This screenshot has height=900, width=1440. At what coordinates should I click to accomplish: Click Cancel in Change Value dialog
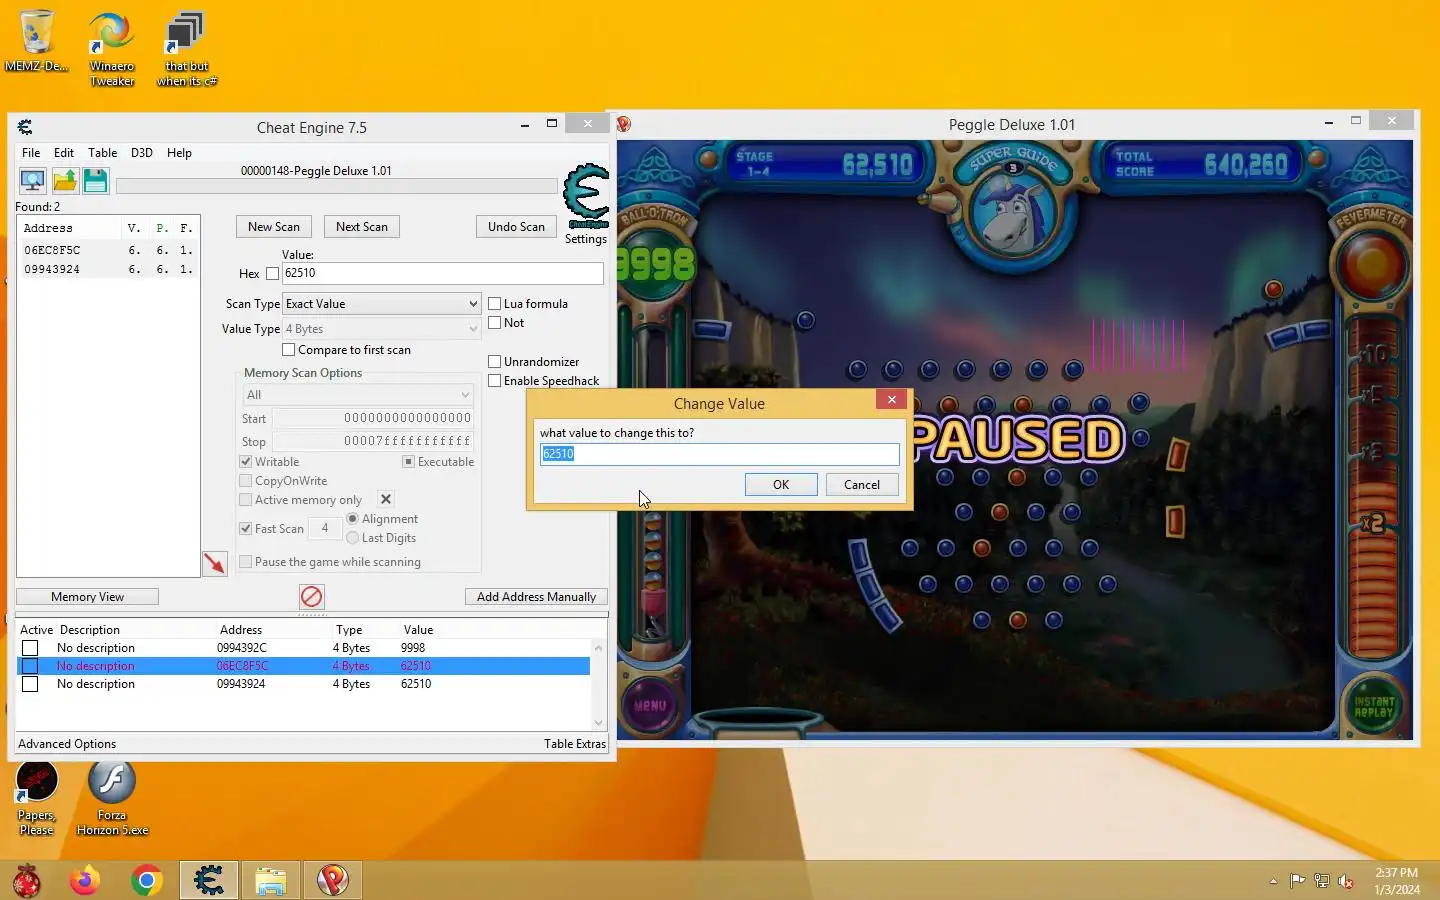point(862,484)
